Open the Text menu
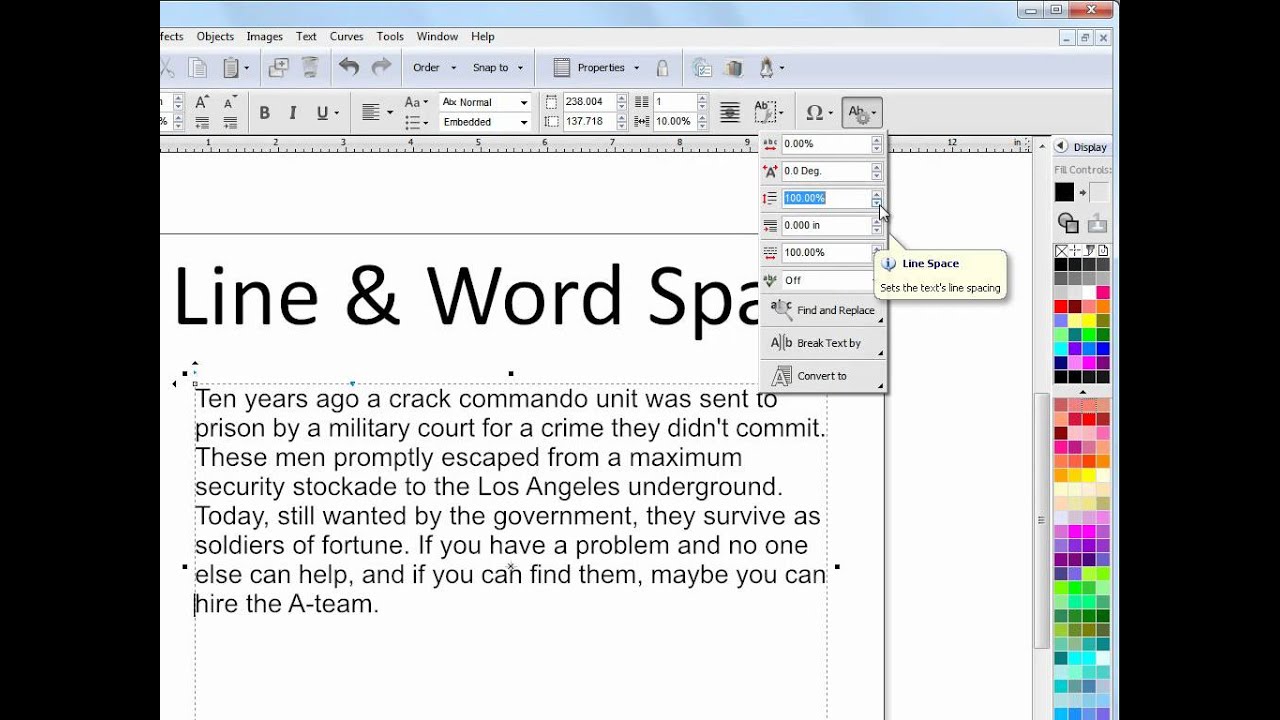The height and width of the screenshot is (720, 1280). coord(306,37)
